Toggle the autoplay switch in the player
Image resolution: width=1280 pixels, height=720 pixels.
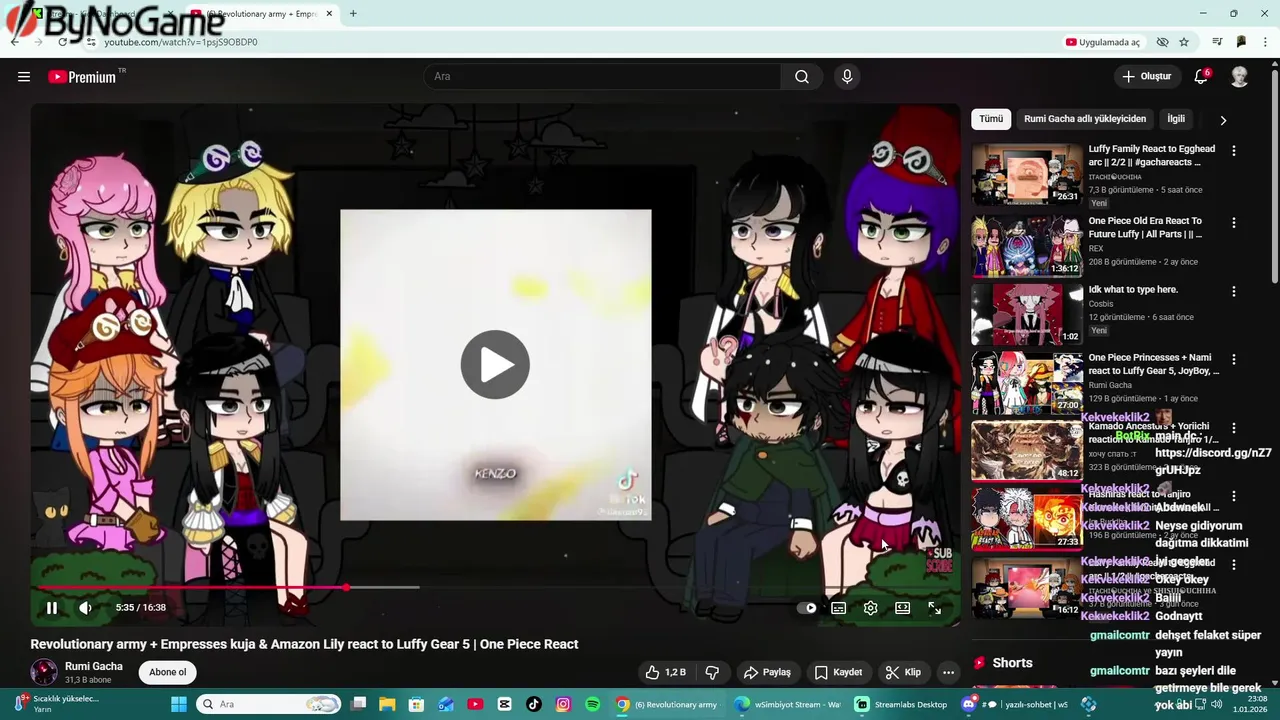[808, 607]
